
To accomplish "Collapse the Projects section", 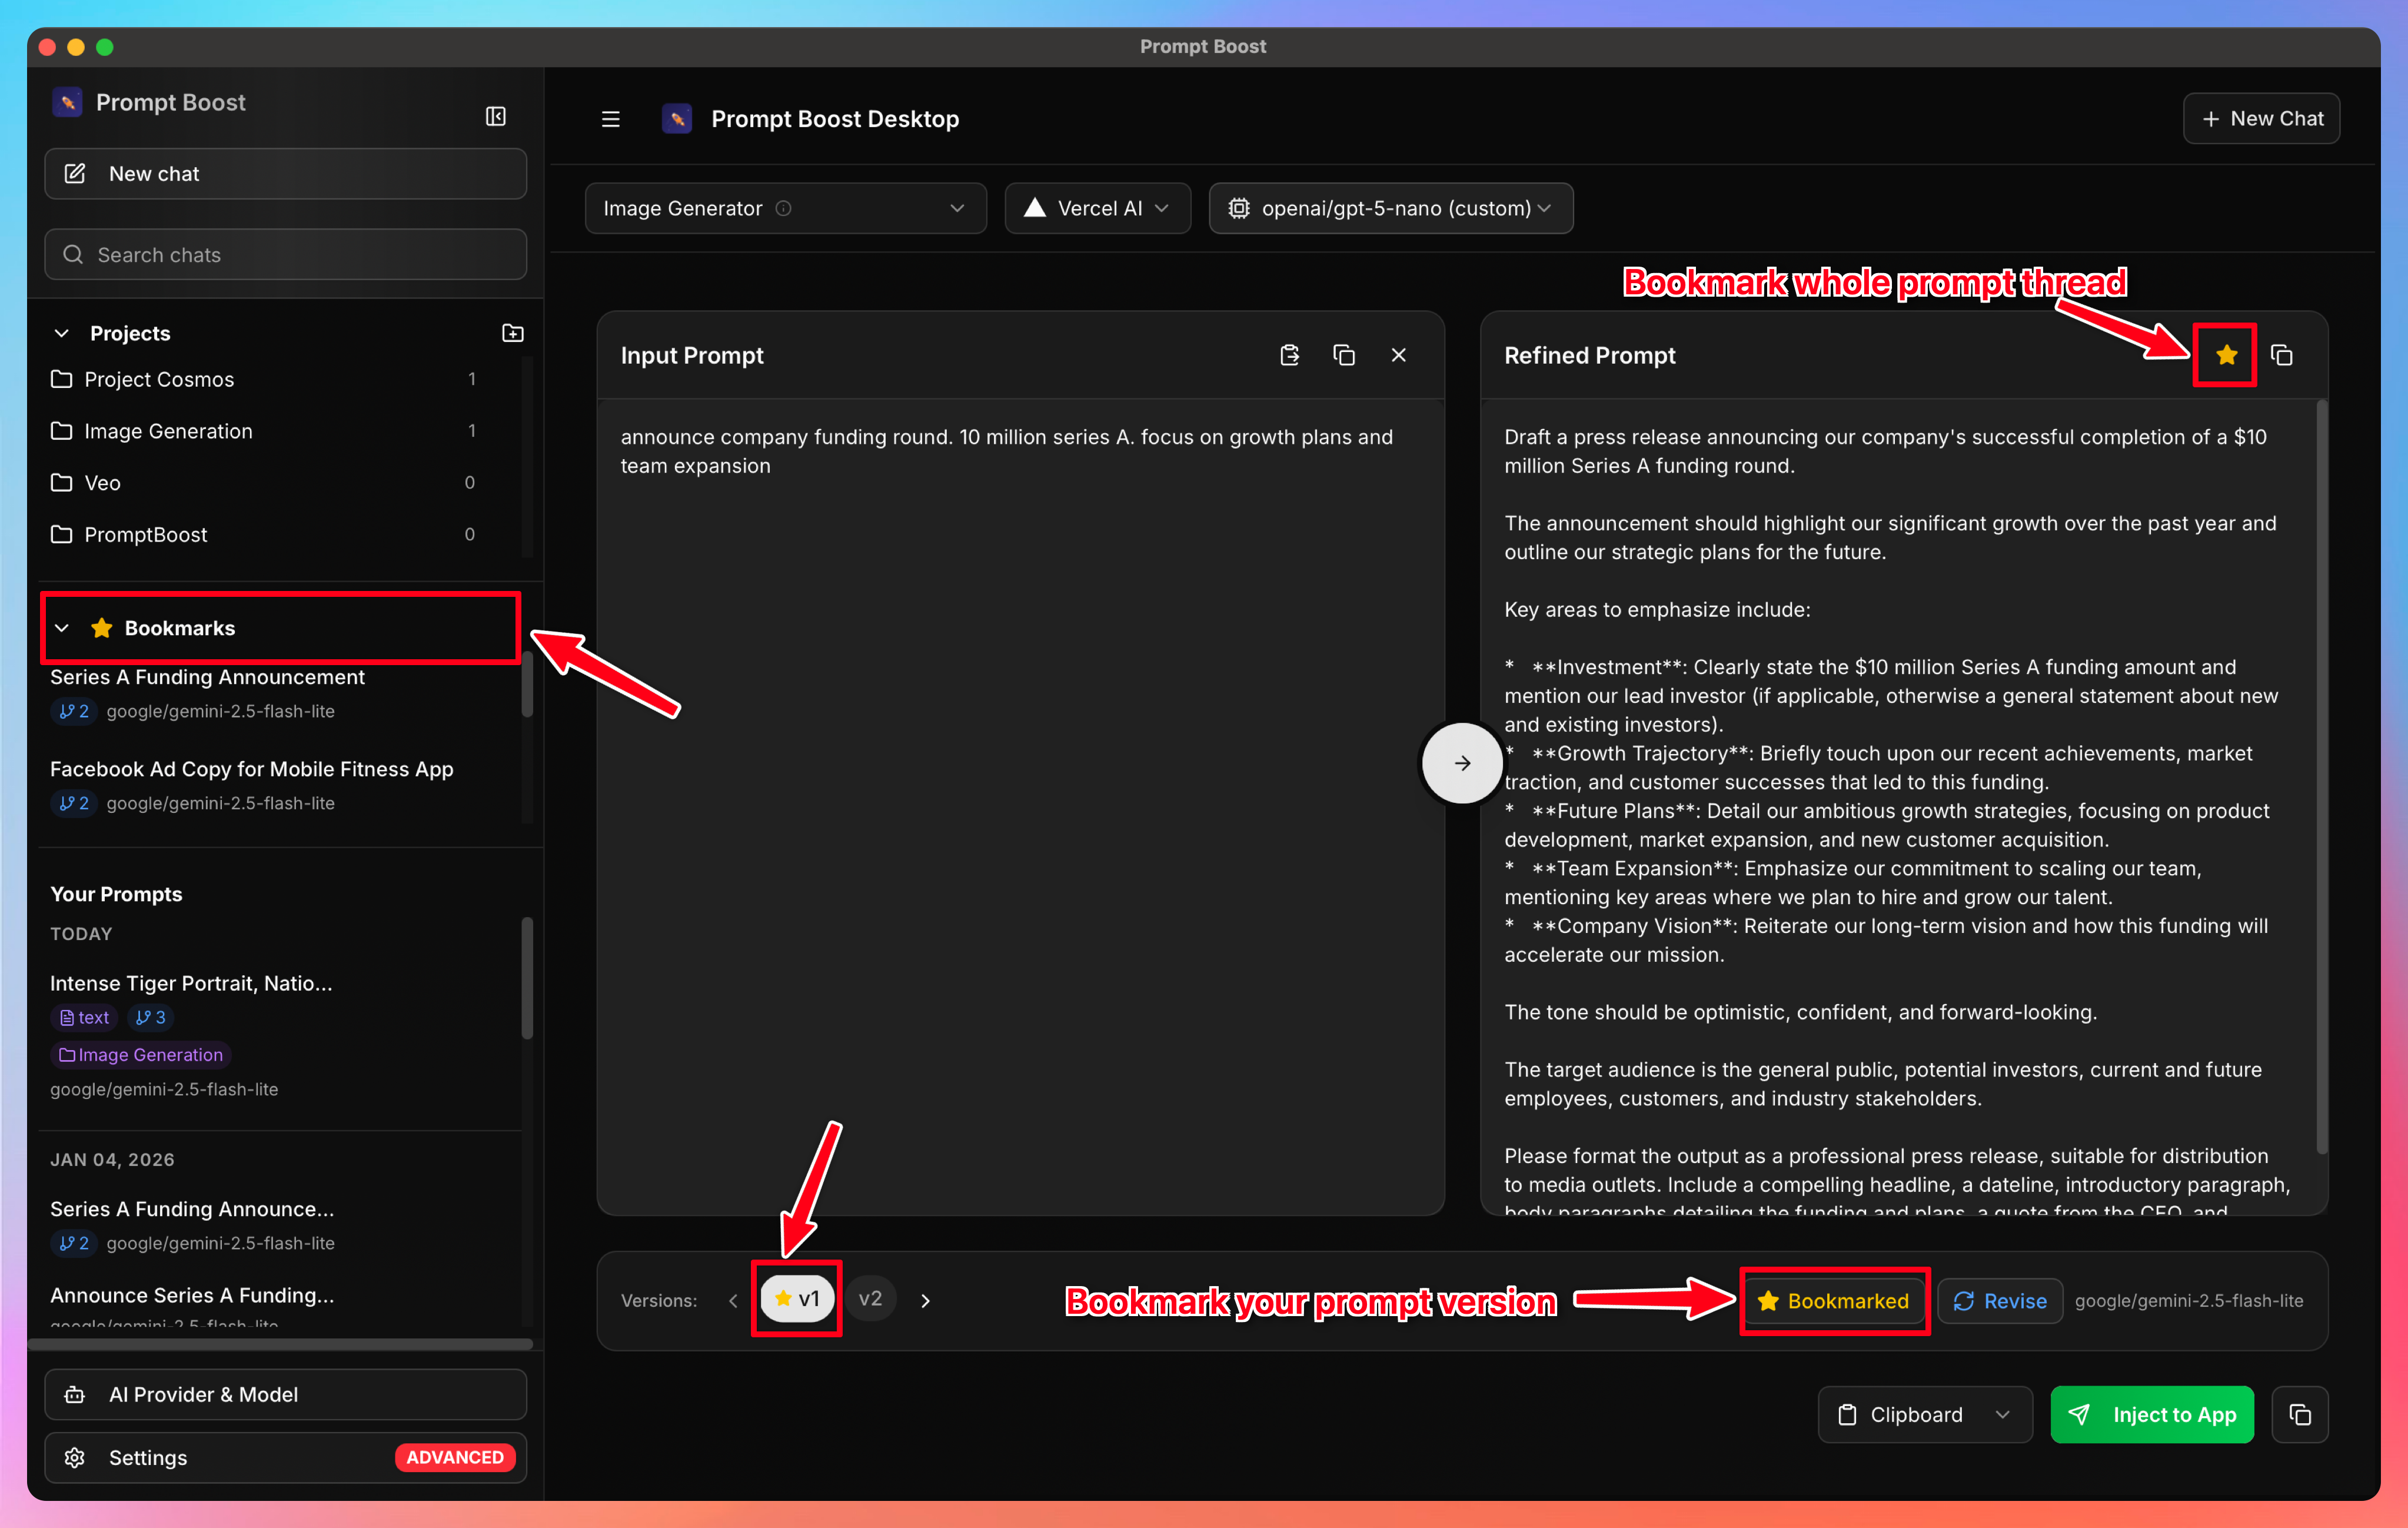I will point(62,332).
